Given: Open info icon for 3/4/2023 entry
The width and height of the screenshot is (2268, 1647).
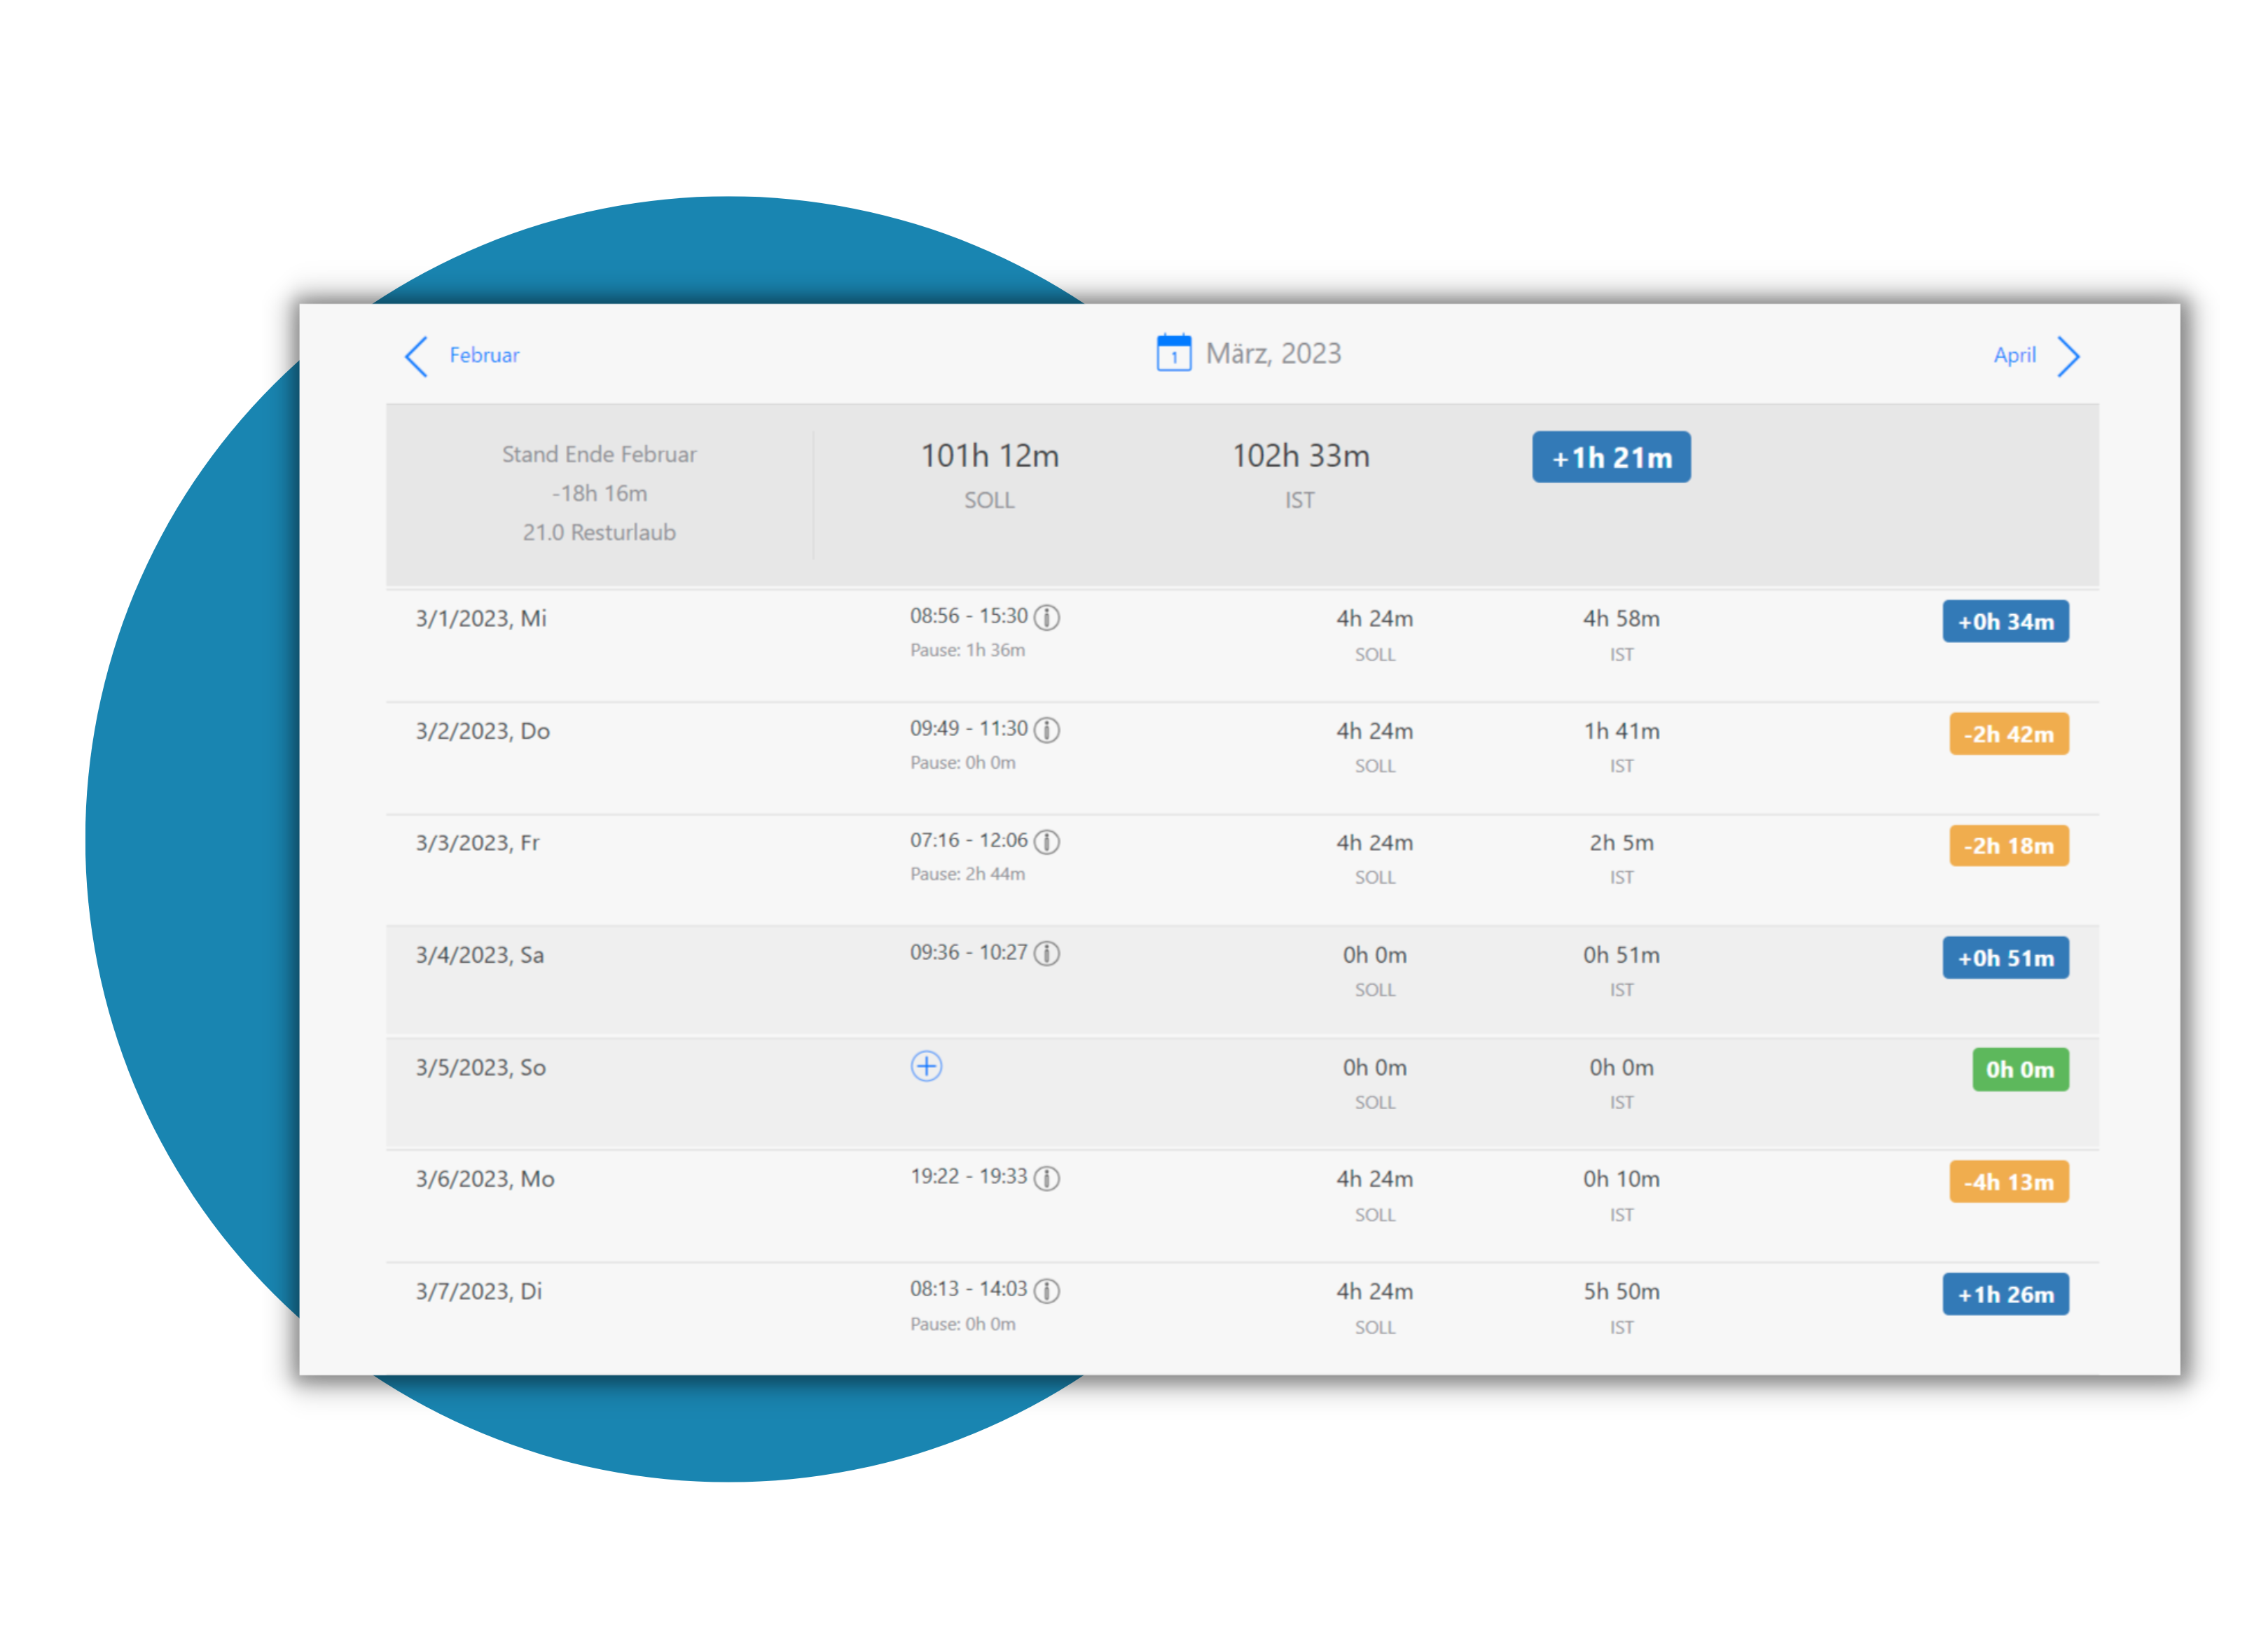Looking at the screenshot, I should [x=1046, y=954].
